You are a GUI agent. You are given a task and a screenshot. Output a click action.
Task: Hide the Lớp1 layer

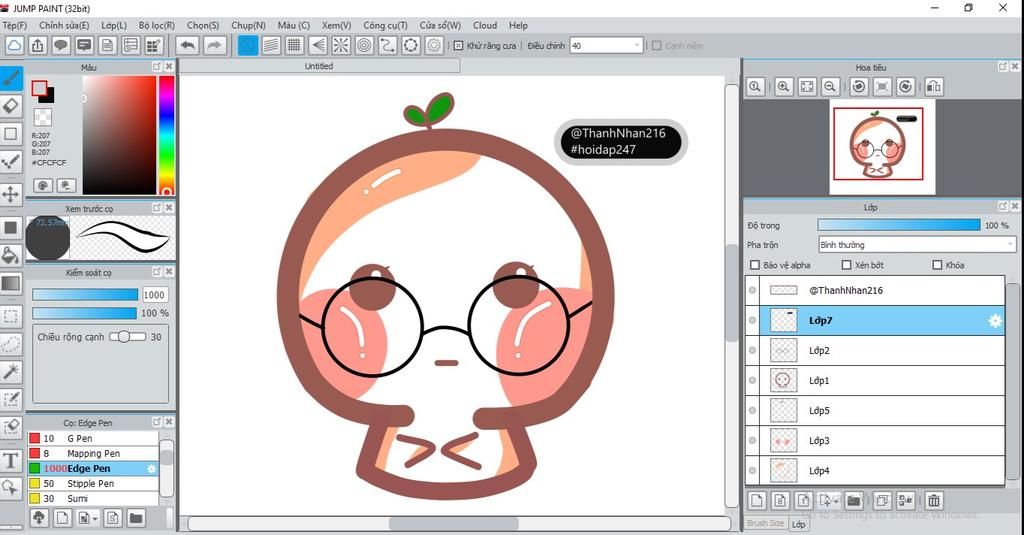(752, 380)
